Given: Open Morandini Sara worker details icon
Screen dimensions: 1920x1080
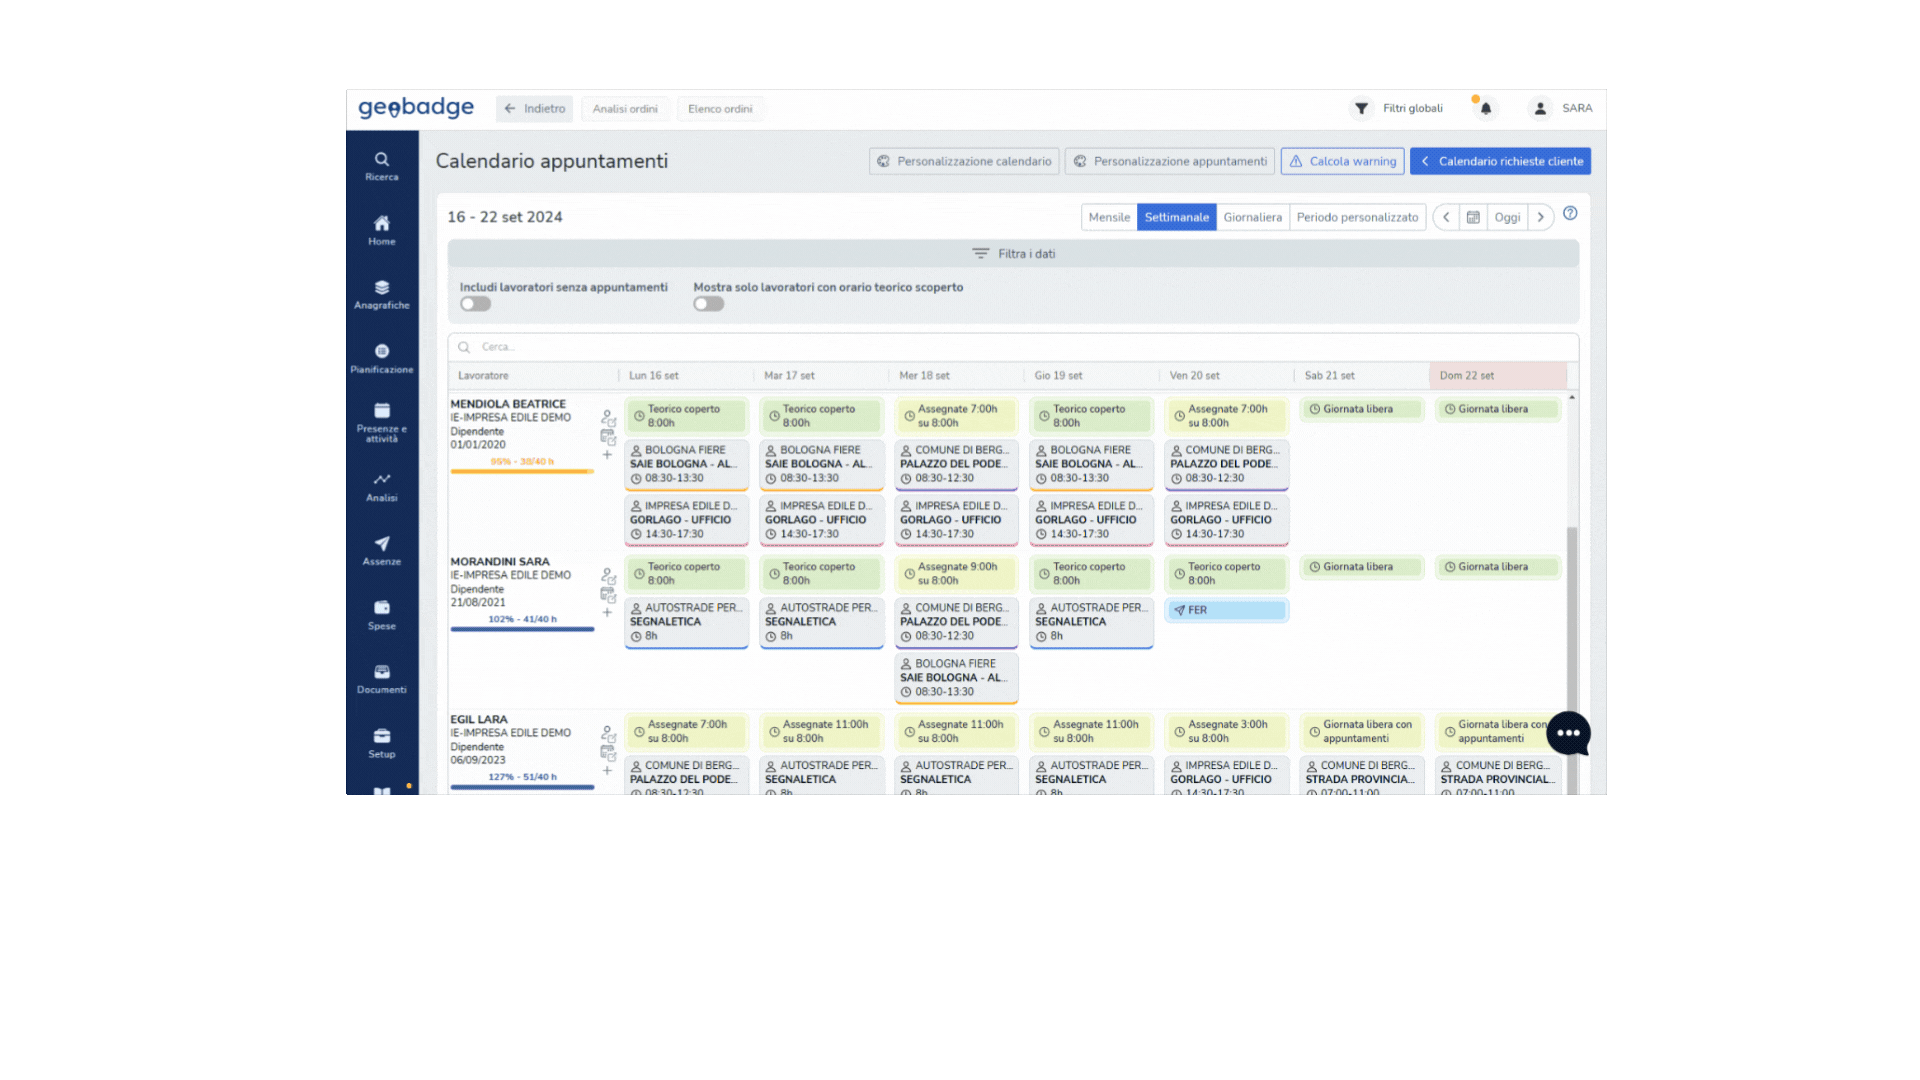Looking at the screenshot, I should [608, 575].
